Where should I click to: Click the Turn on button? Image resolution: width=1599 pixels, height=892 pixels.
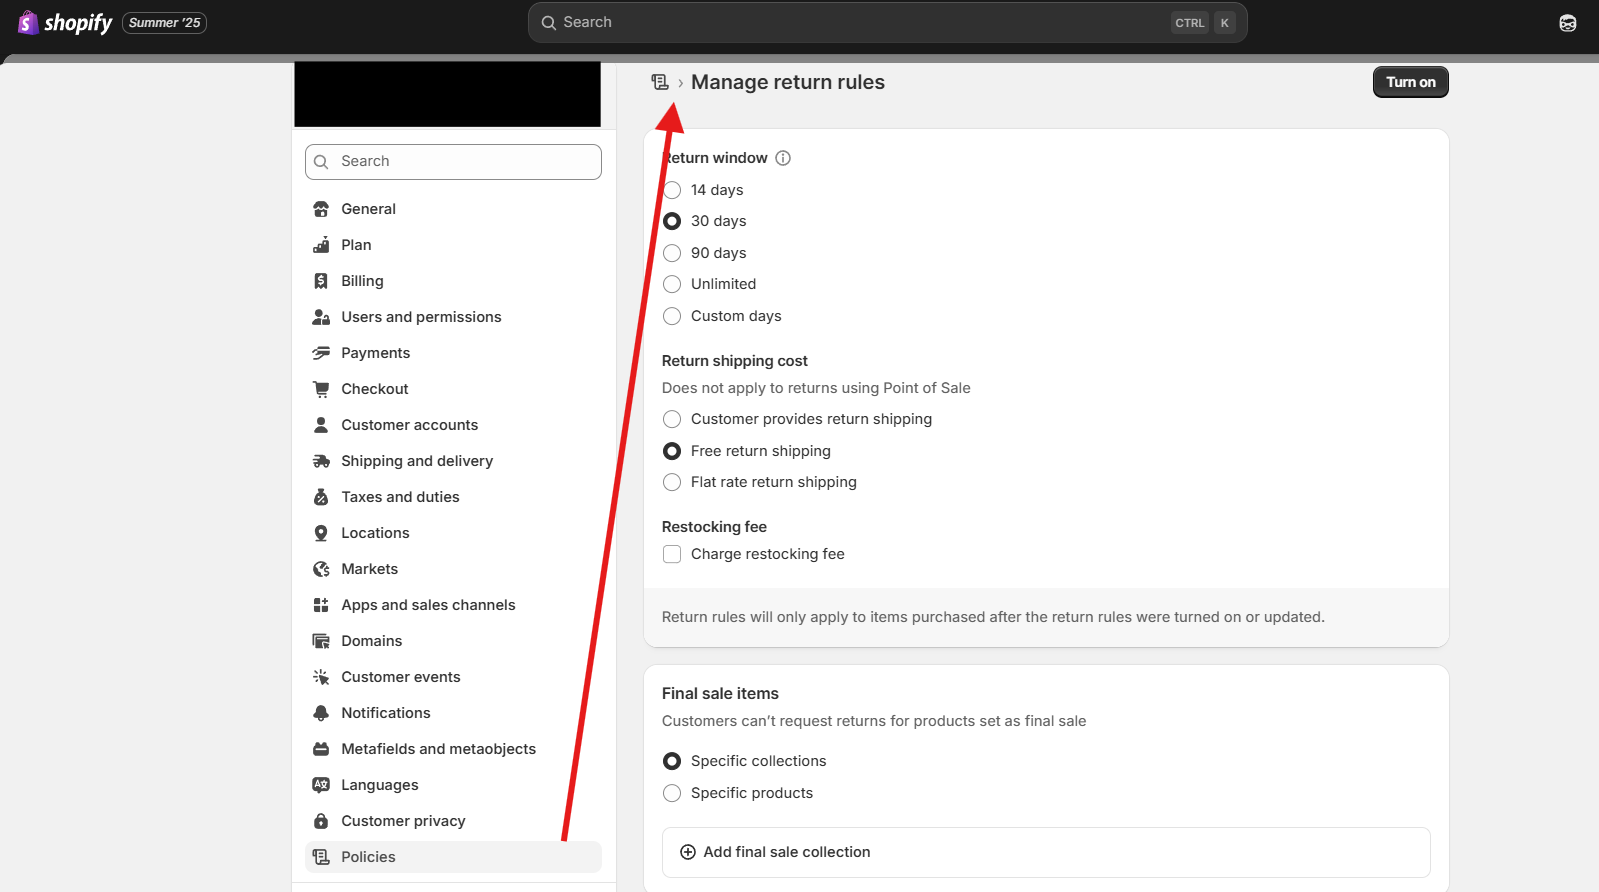click(1410, 82)
